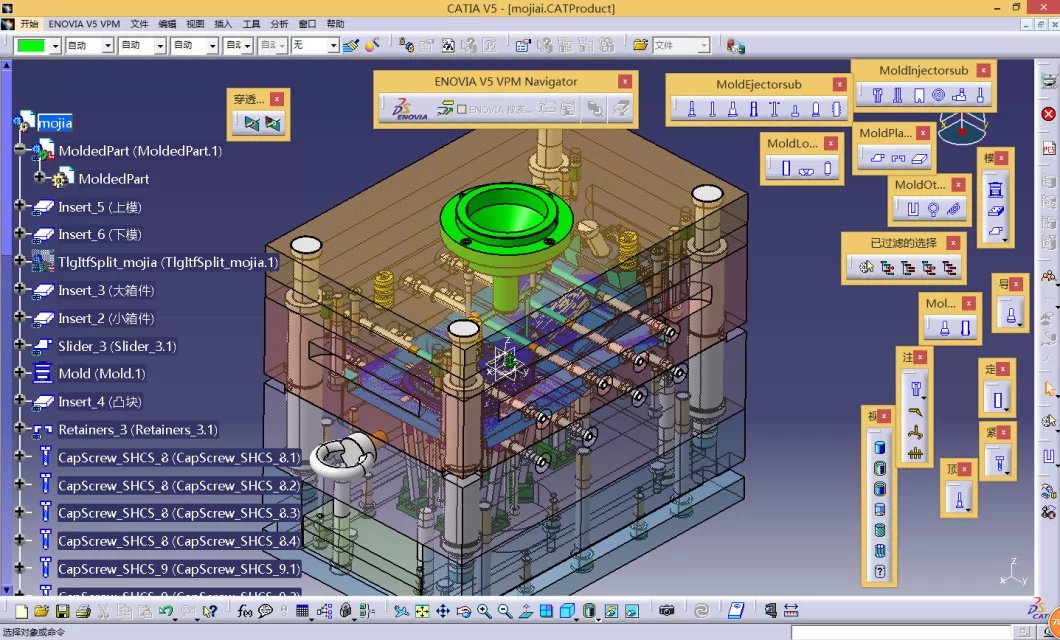Open the 文件 menu

pos(139,24)
